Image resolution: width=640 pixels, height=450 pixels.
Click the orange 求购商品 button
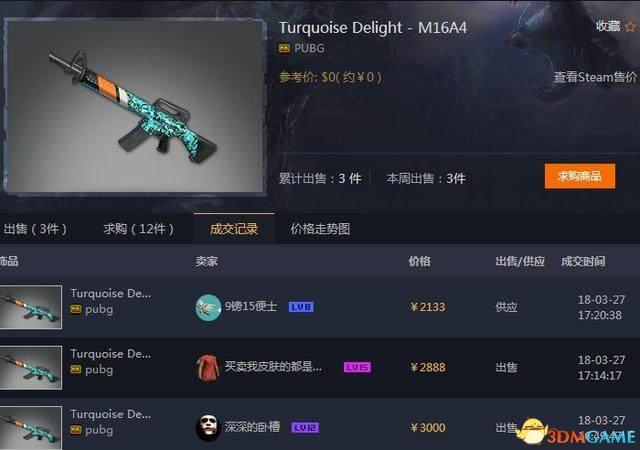[x=580, y=176]
